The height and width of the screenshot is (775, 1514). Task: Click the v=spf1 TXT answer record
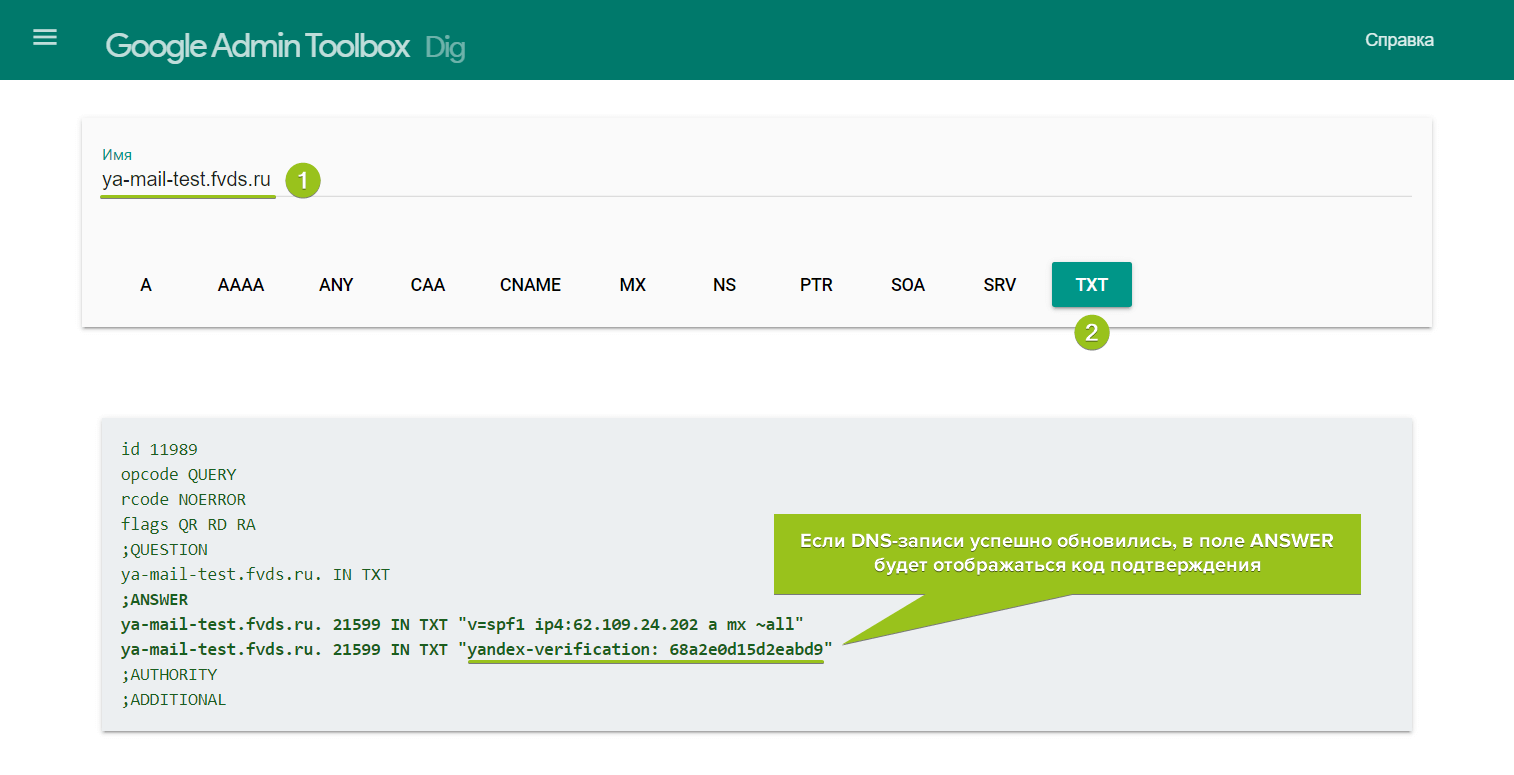pos(462,625)
